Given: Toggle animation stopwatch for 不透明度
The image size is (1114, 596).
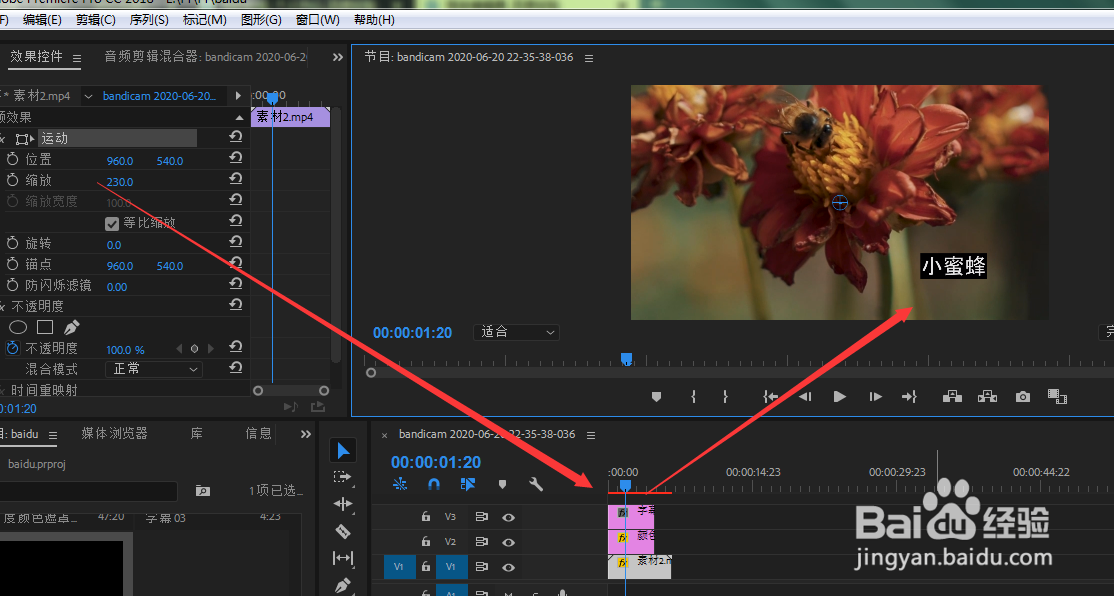Looking at the screenshot, I should pos(12,349).
